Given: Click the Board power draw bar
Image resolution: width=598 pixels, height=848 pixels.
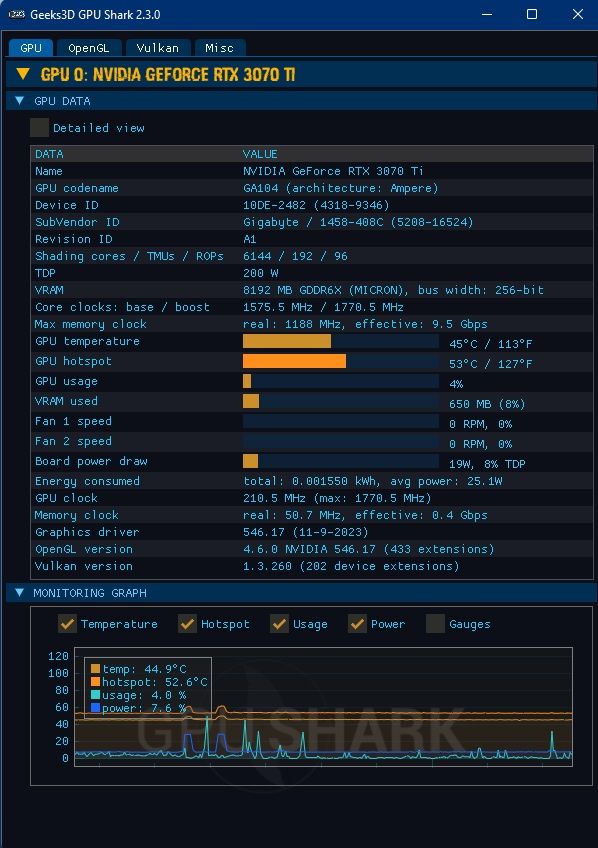Looking at the screenshot, I should tap(341, 461).
